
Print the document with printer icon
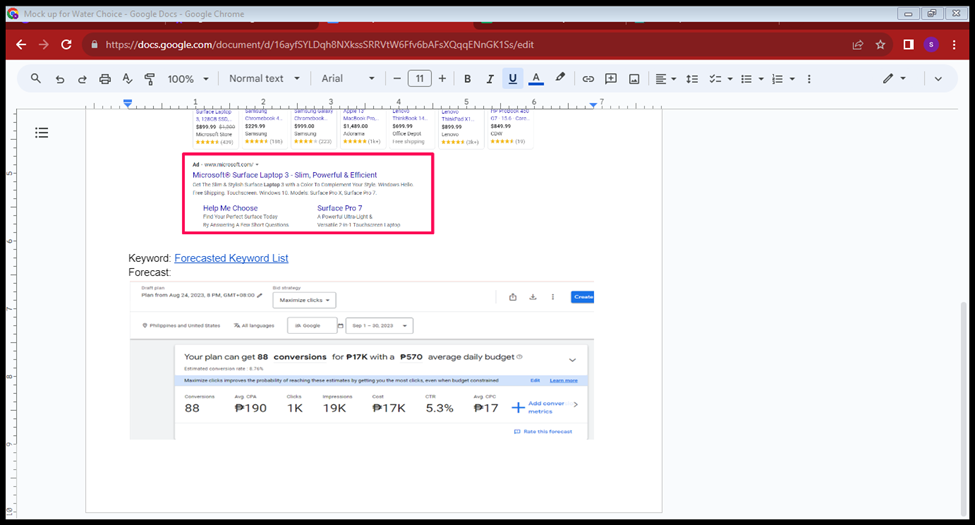point(105,79)
